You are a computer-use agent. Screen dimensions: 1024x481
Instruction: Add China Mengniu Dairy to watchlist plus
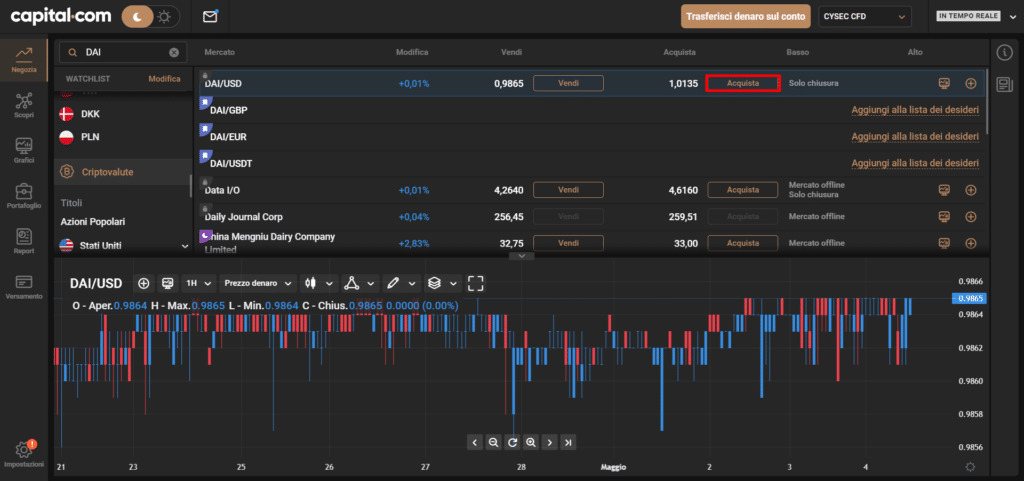(970, 243)
